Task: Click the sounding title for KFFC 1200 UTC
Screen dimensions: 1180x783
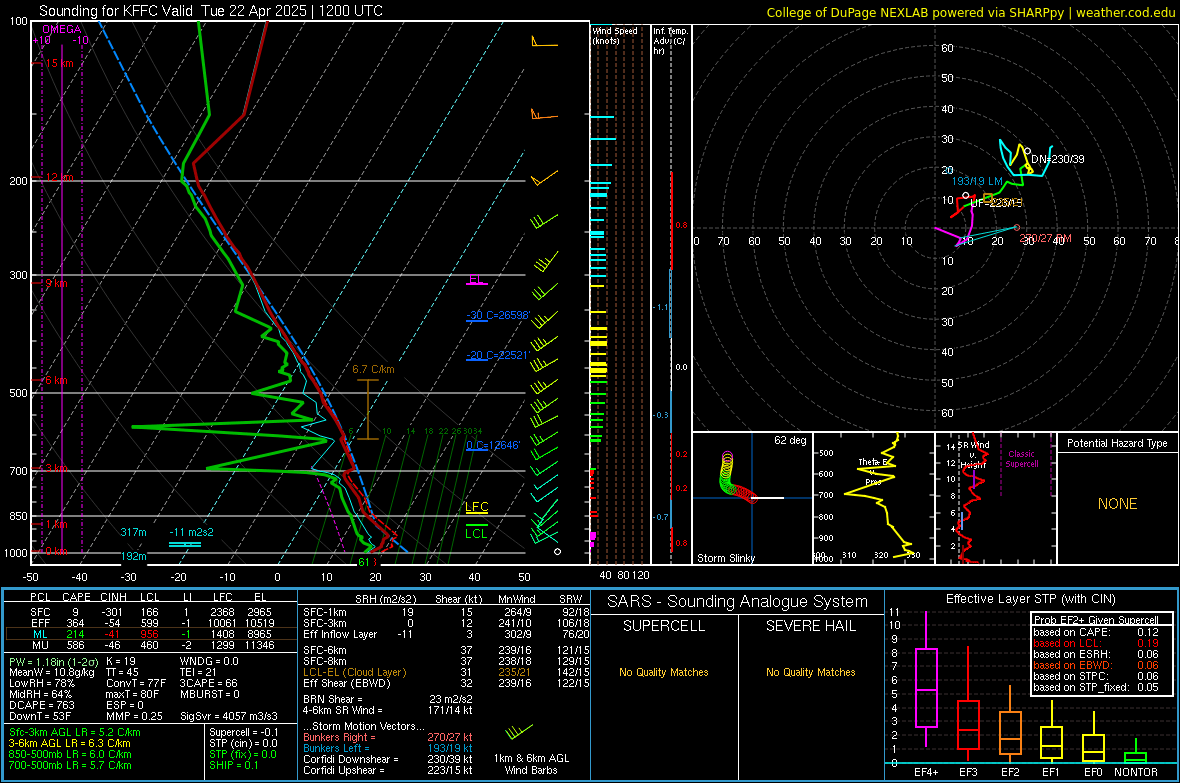Action: click(211, 11)
